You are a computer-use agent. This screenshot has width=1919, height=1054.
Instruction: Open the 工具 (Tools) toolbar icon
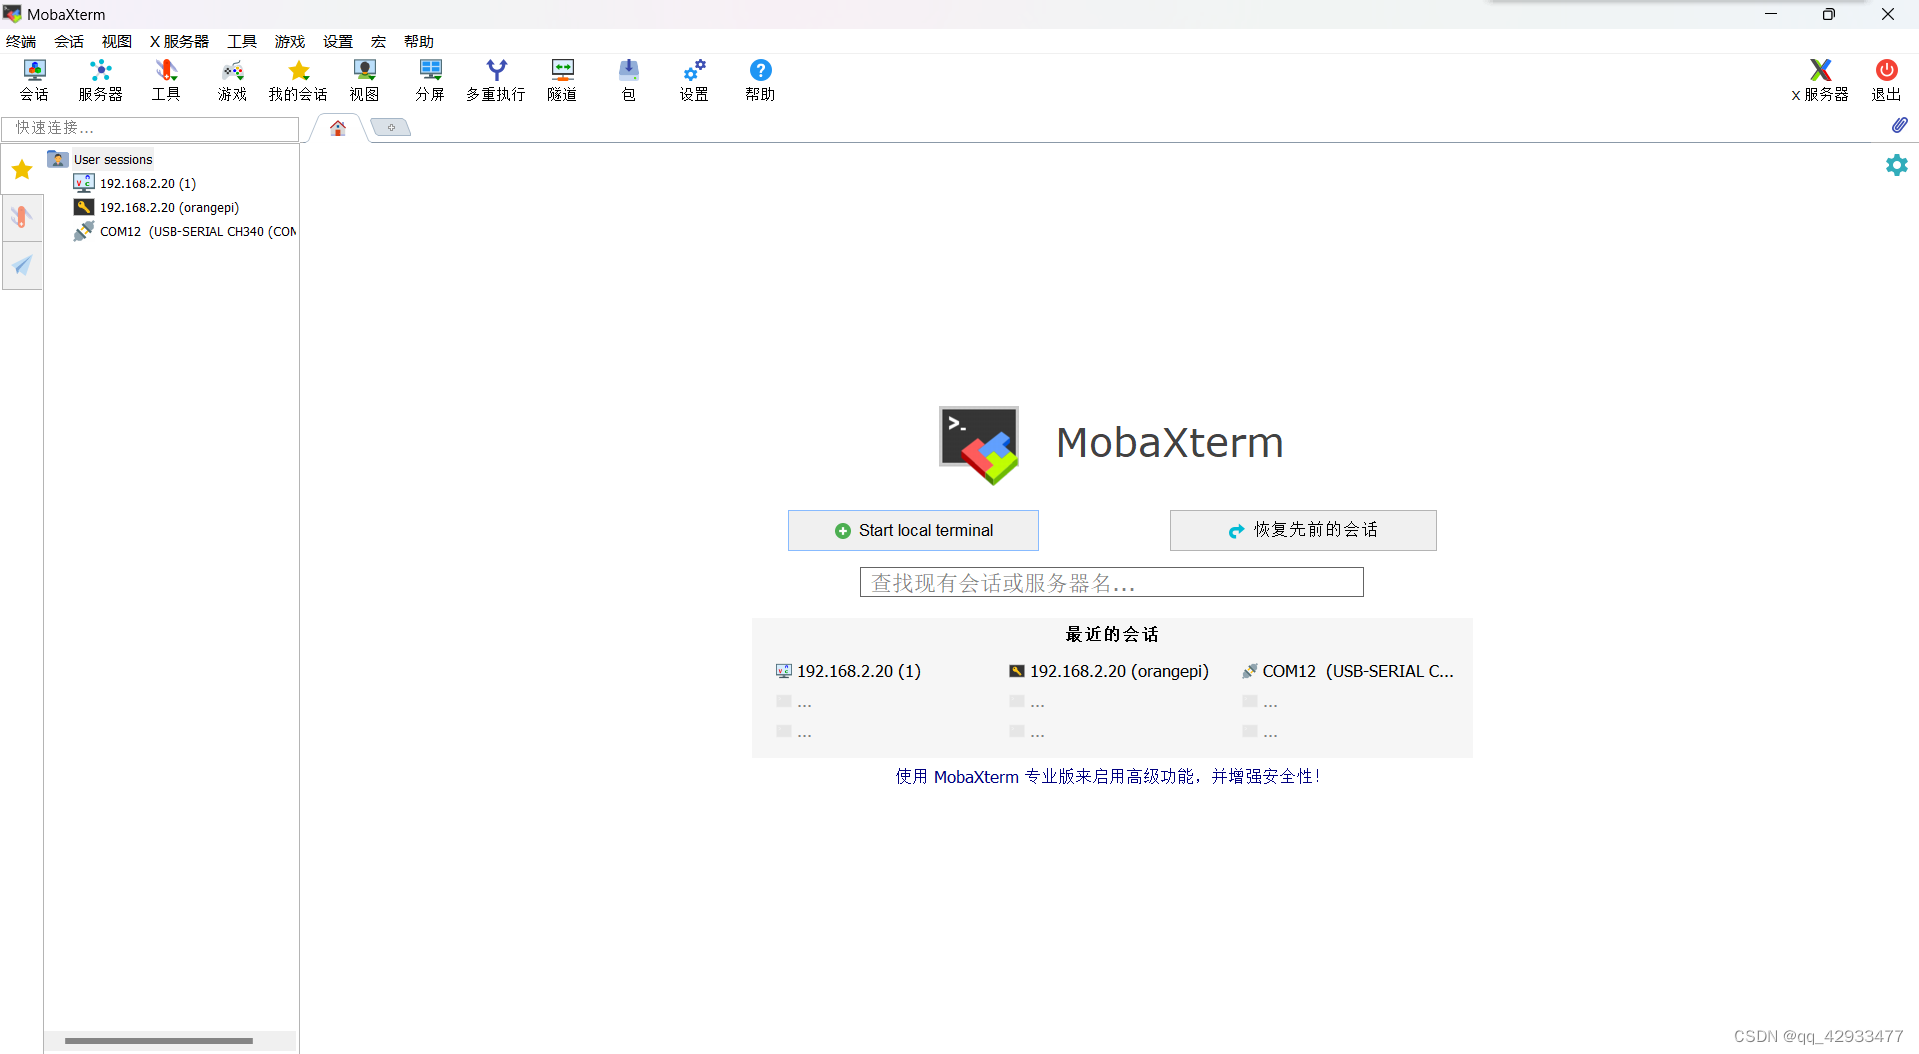166,80
